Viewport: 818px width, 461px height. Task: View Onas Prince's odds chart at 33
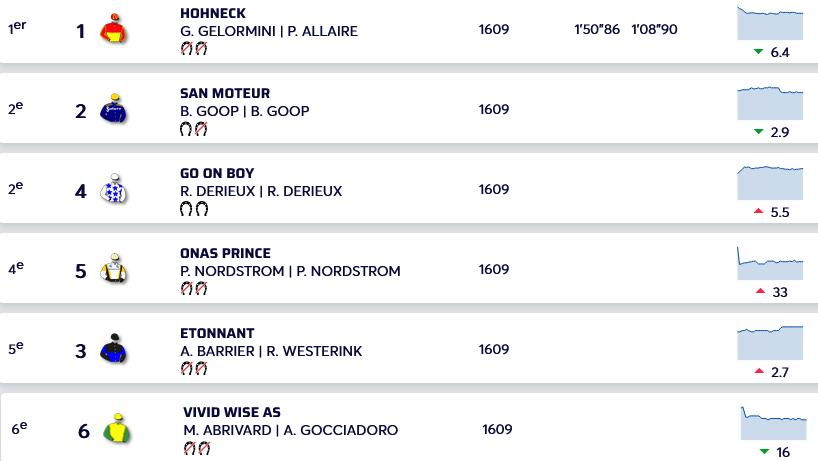coord(770,263)
